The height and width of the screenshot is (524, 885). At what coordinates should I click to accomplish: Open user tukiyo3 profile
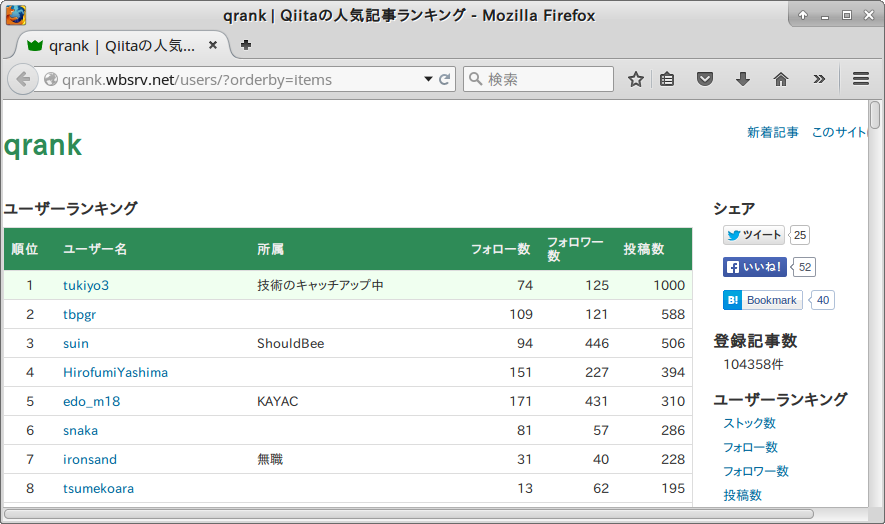point(86,285)
